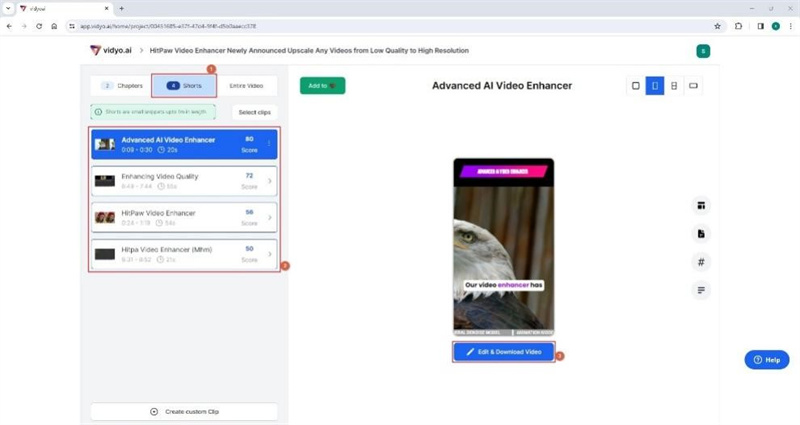This screenshot has height=425, width=800.
Task: Select HitPaw Video Enhancer clip thumbnail
Action: coord(105,217)
